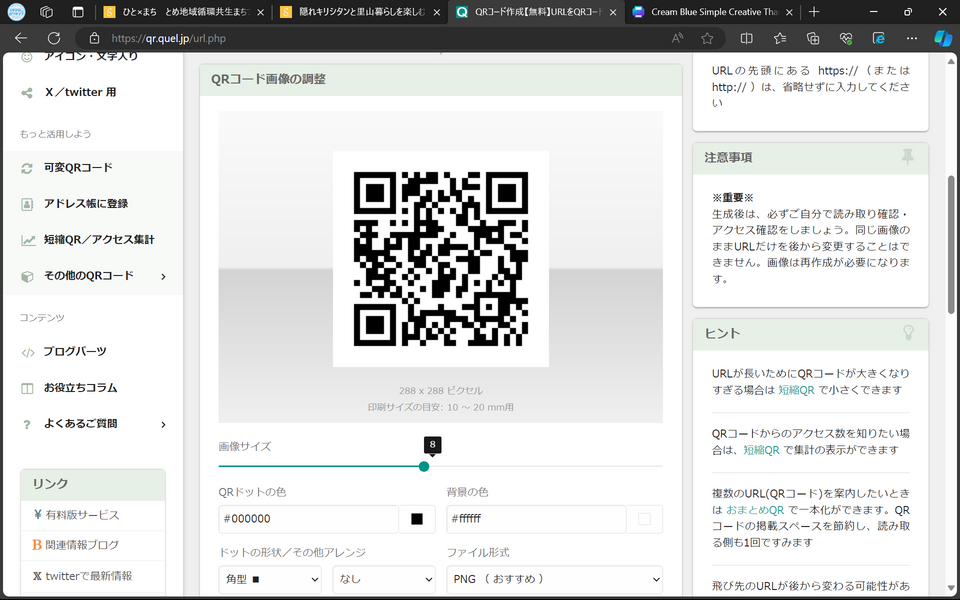Open 可変QRコード from the sidebar
The image size is (960, 600).
pyautogui.click(x=78, y=168)
